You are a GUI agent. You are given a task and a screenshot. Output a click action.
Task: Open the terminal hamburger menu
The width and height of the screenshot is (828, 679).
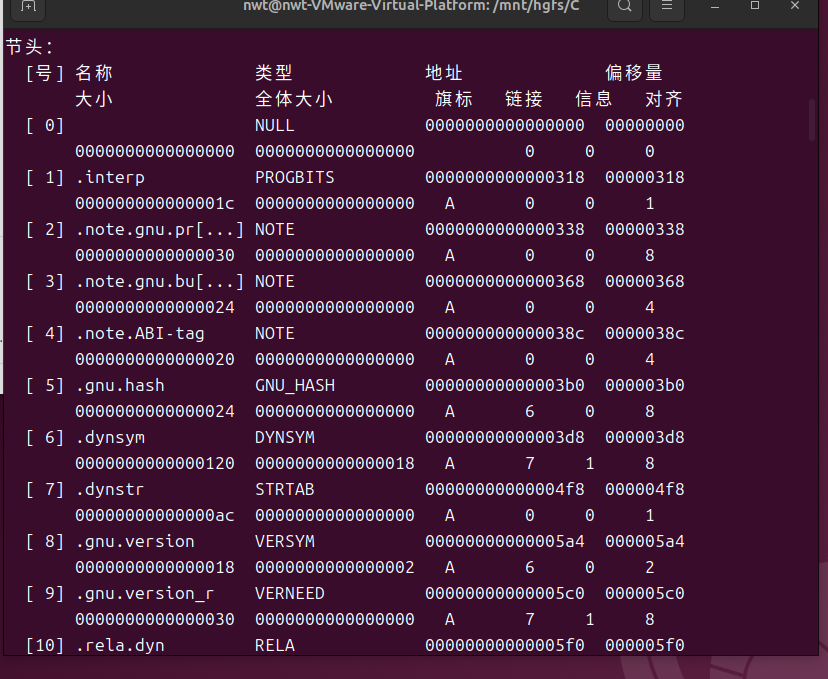667,7
